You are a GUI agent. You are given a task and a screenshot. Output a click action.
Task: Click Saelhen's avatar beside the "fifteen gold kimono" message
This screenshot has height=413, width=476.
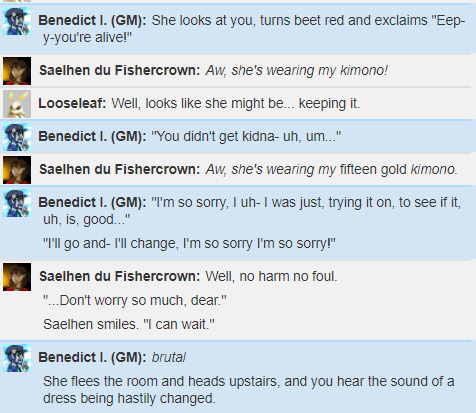[17, 170]
